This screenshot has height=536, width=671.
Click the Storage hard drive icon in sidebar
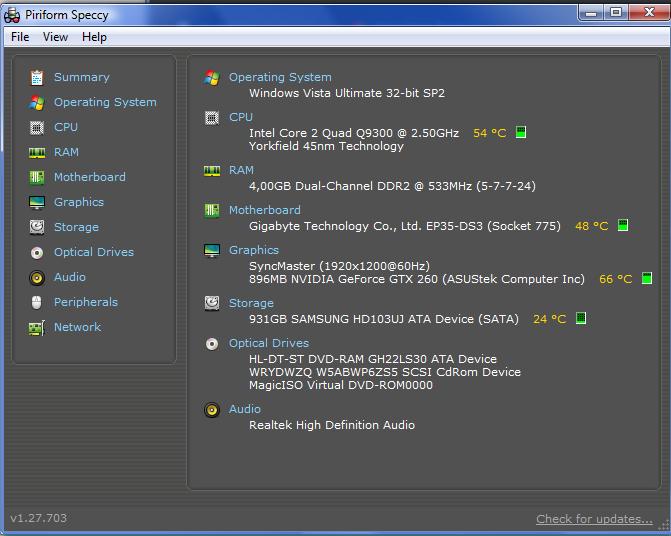(x=37, y=227)
